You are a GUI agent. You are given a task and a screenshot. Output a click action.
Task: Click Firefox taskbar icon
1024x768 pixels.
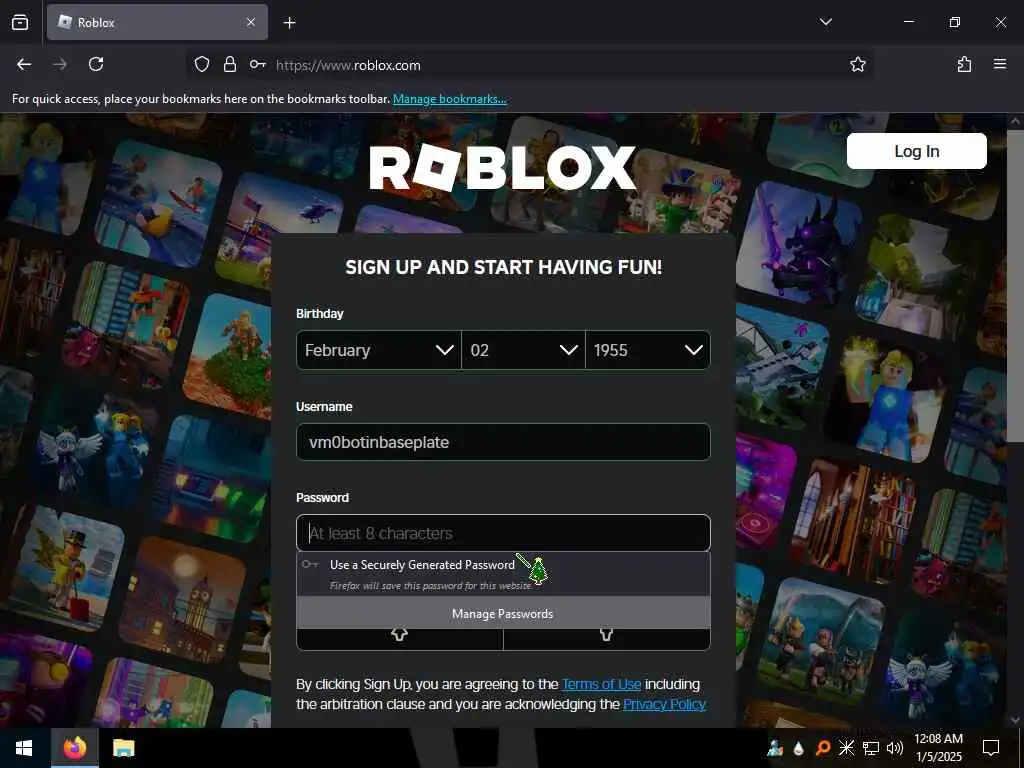pyautogui.click(x=75, y=748)
